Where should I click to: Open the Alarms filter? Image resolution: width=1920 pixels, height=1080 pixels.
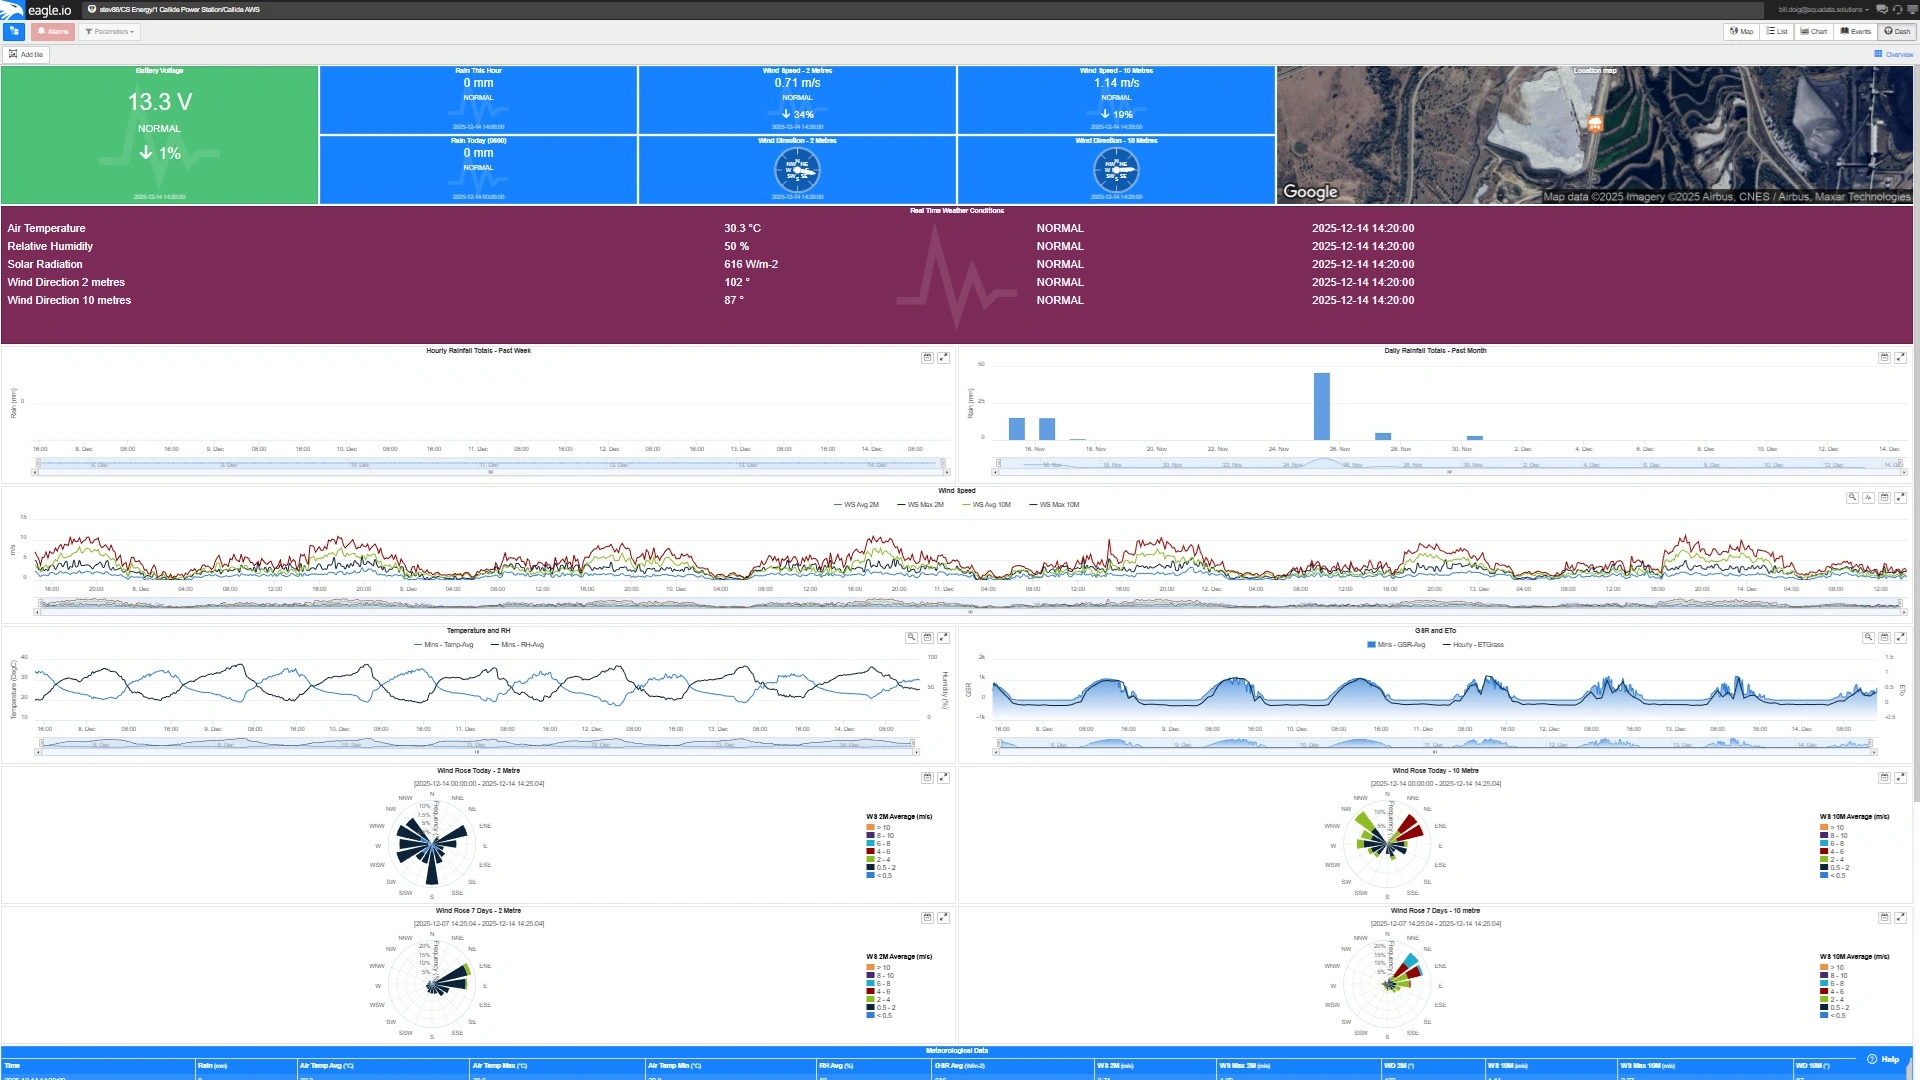point(53,32)
